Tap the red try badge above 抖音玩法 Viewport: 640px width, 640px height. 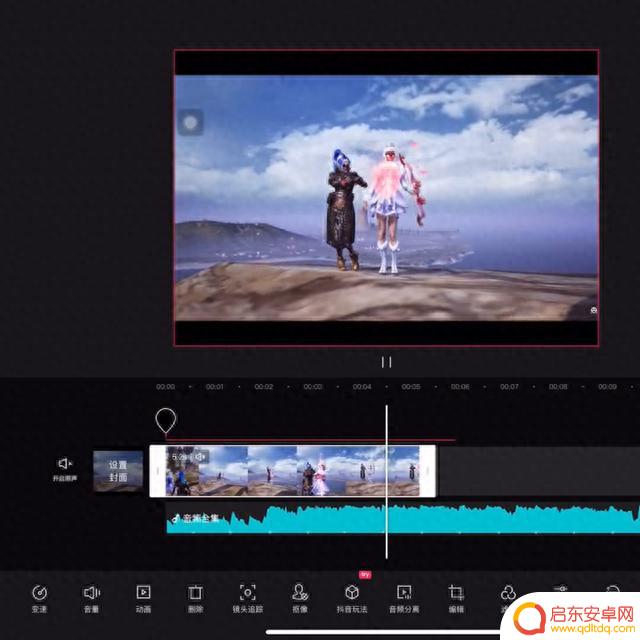click(365, 575)
